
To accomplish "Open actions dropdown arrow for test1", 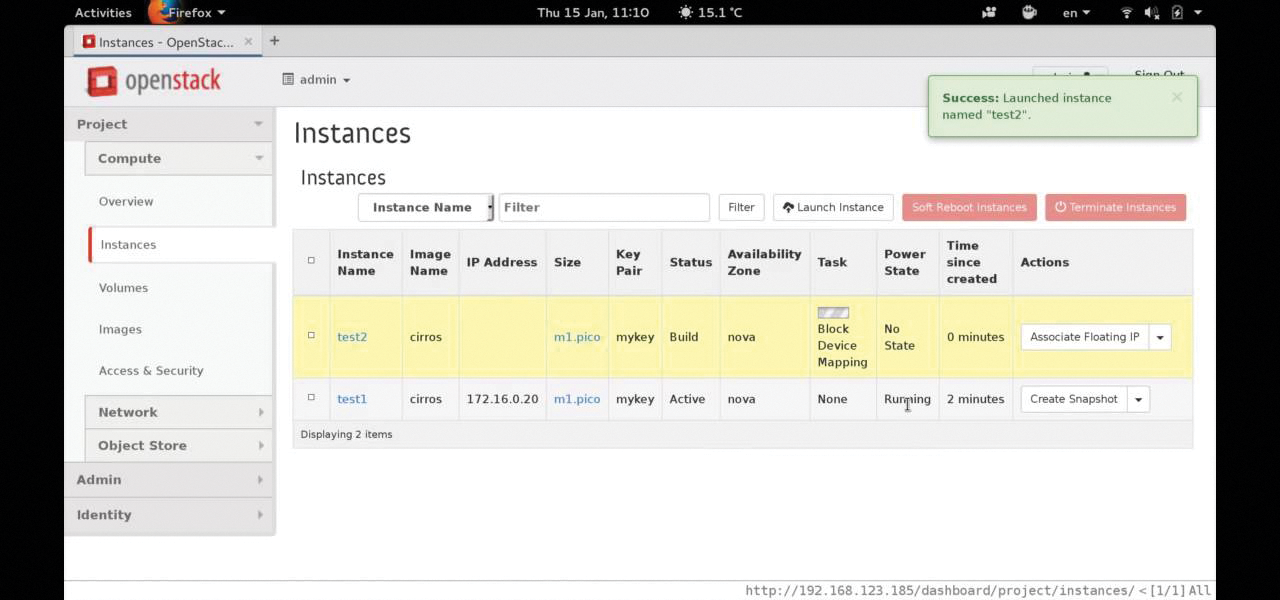I will click(x=1138, y=399).
